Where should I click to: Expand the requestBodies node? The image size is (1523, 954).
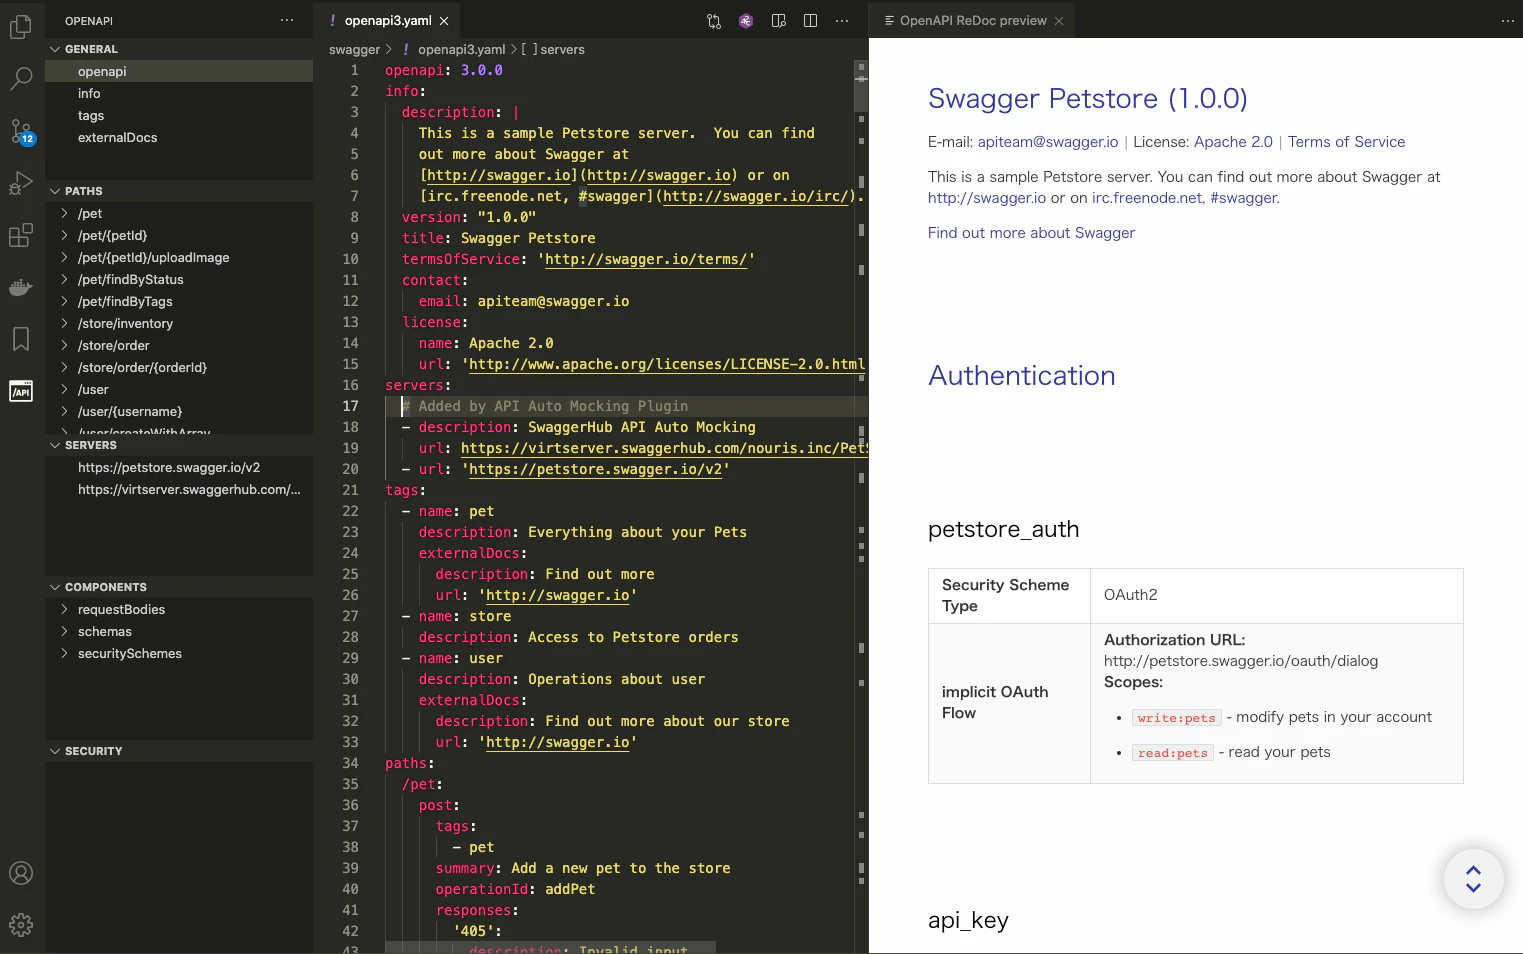[65, 609]
